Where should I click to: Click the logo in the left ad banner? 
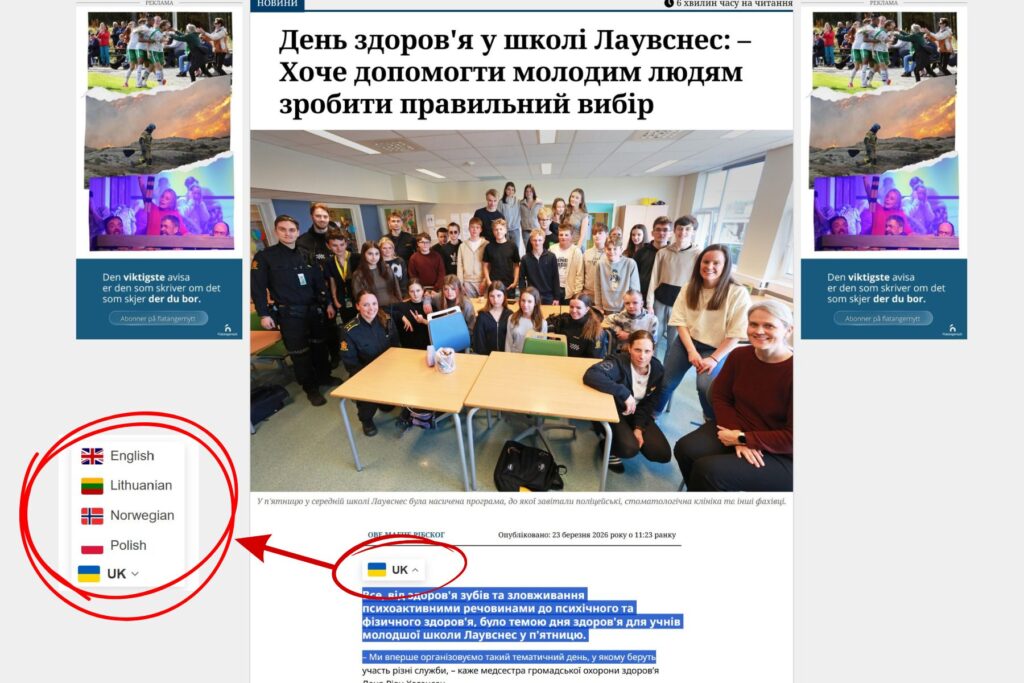pyautogui.click(x=227, y=328)
